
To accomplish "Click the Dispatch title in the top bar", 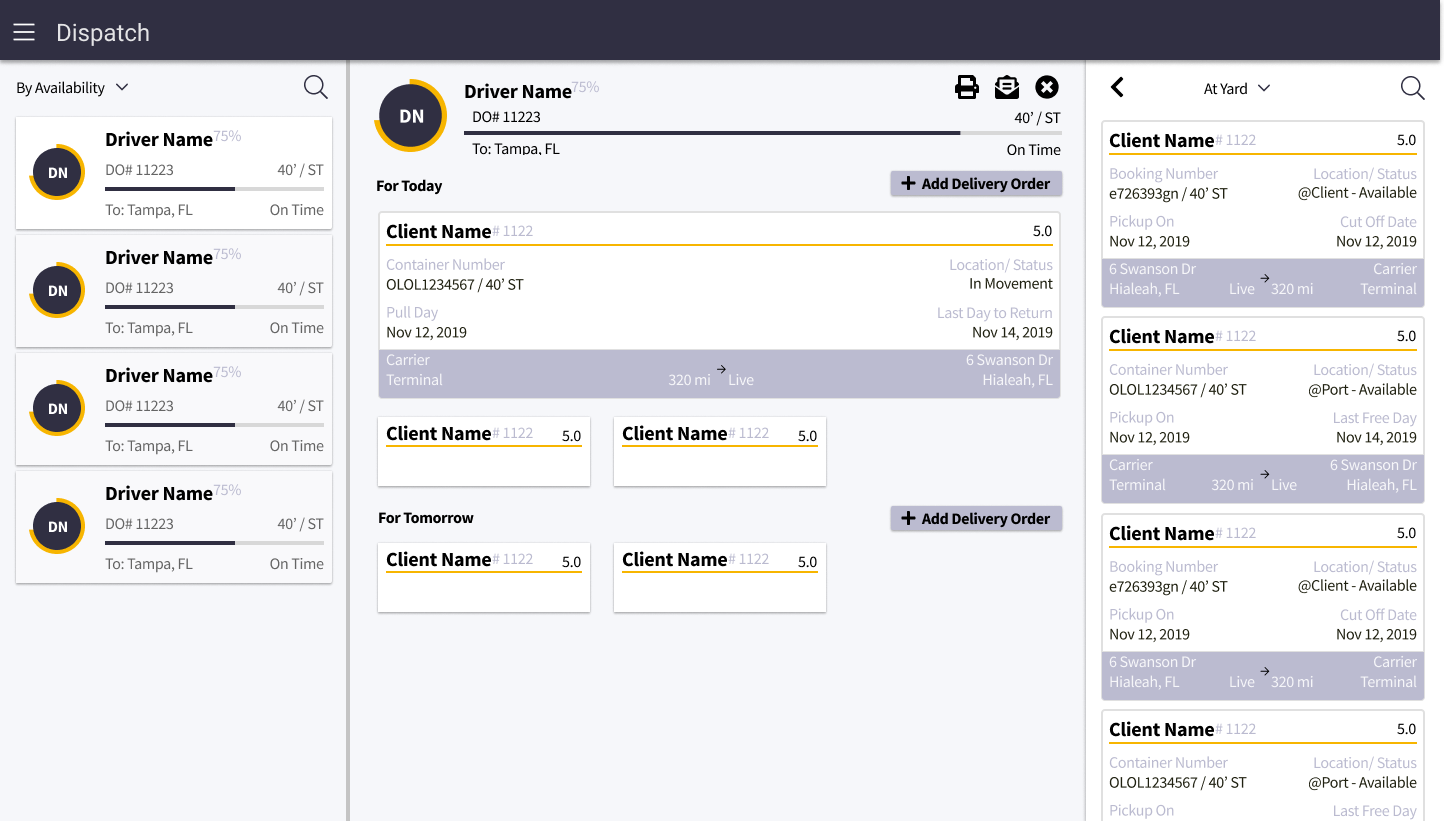I will coord(103,32).
